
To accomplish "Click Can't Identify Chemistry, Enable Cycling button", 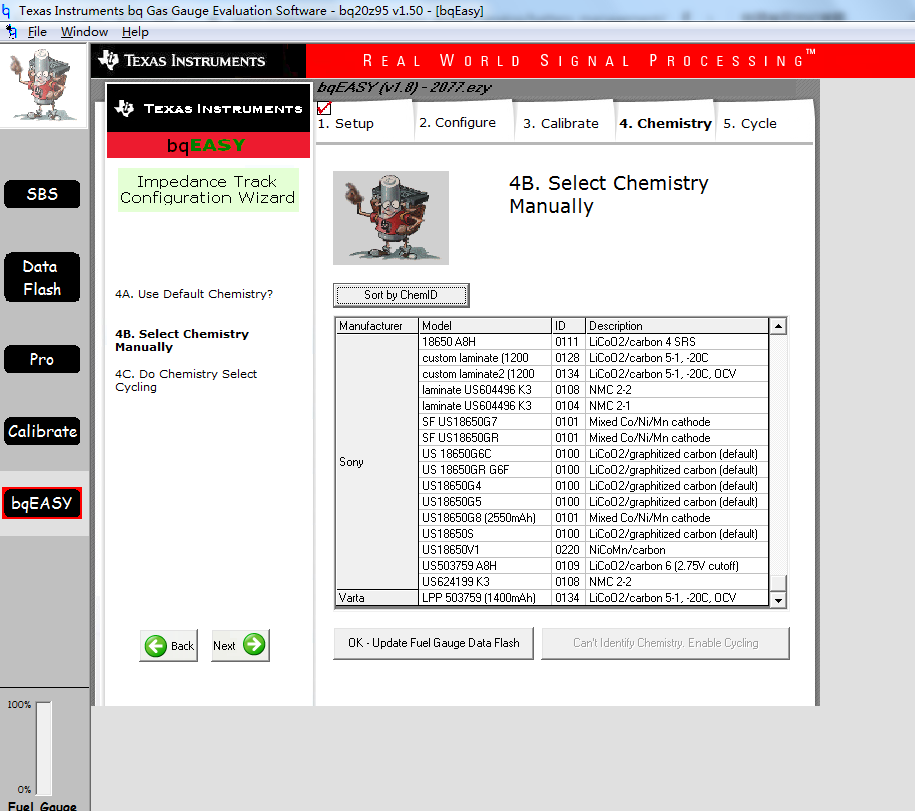I will tap(665, 643).
